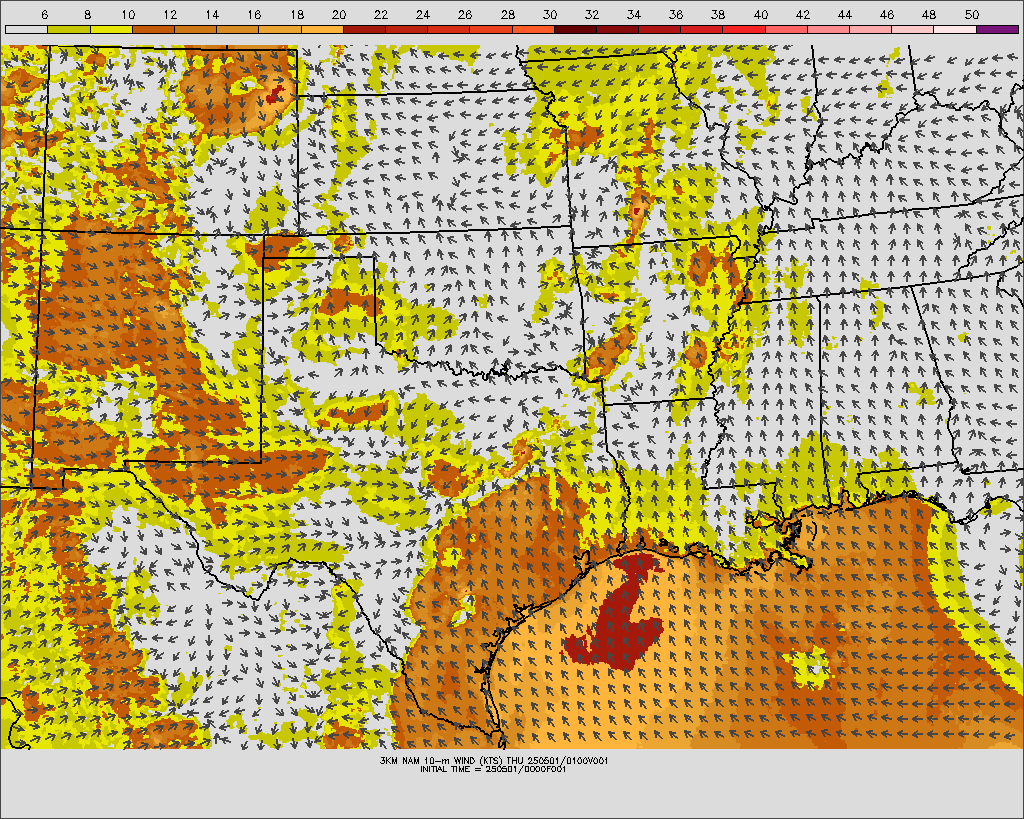Select the legend swatch between 22 and 24
The height and width of the screenshot is (819, 1024).
406,29
